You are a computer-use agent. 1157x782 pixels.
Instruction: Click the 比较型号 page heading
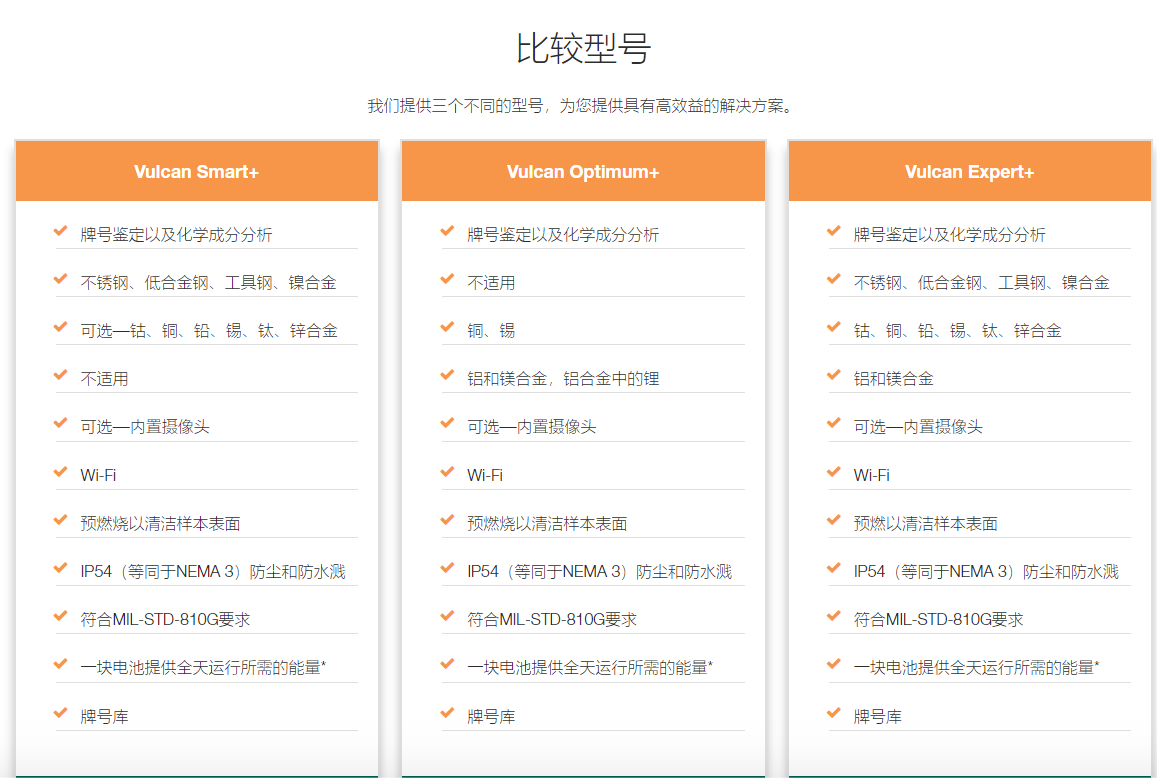[583, 49]
